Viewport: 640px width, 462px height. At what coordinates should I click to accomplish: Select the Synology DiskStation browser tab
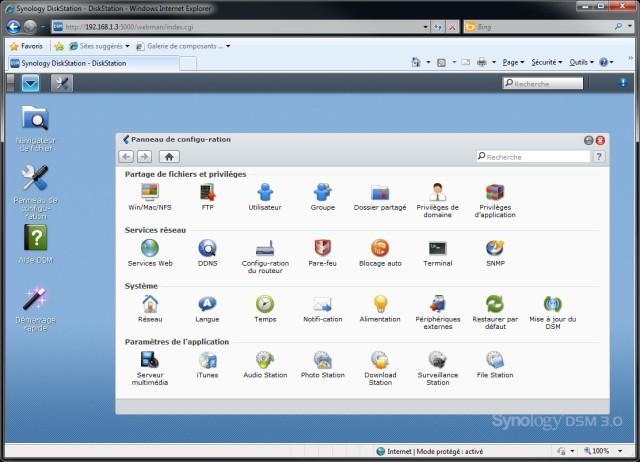94,63
